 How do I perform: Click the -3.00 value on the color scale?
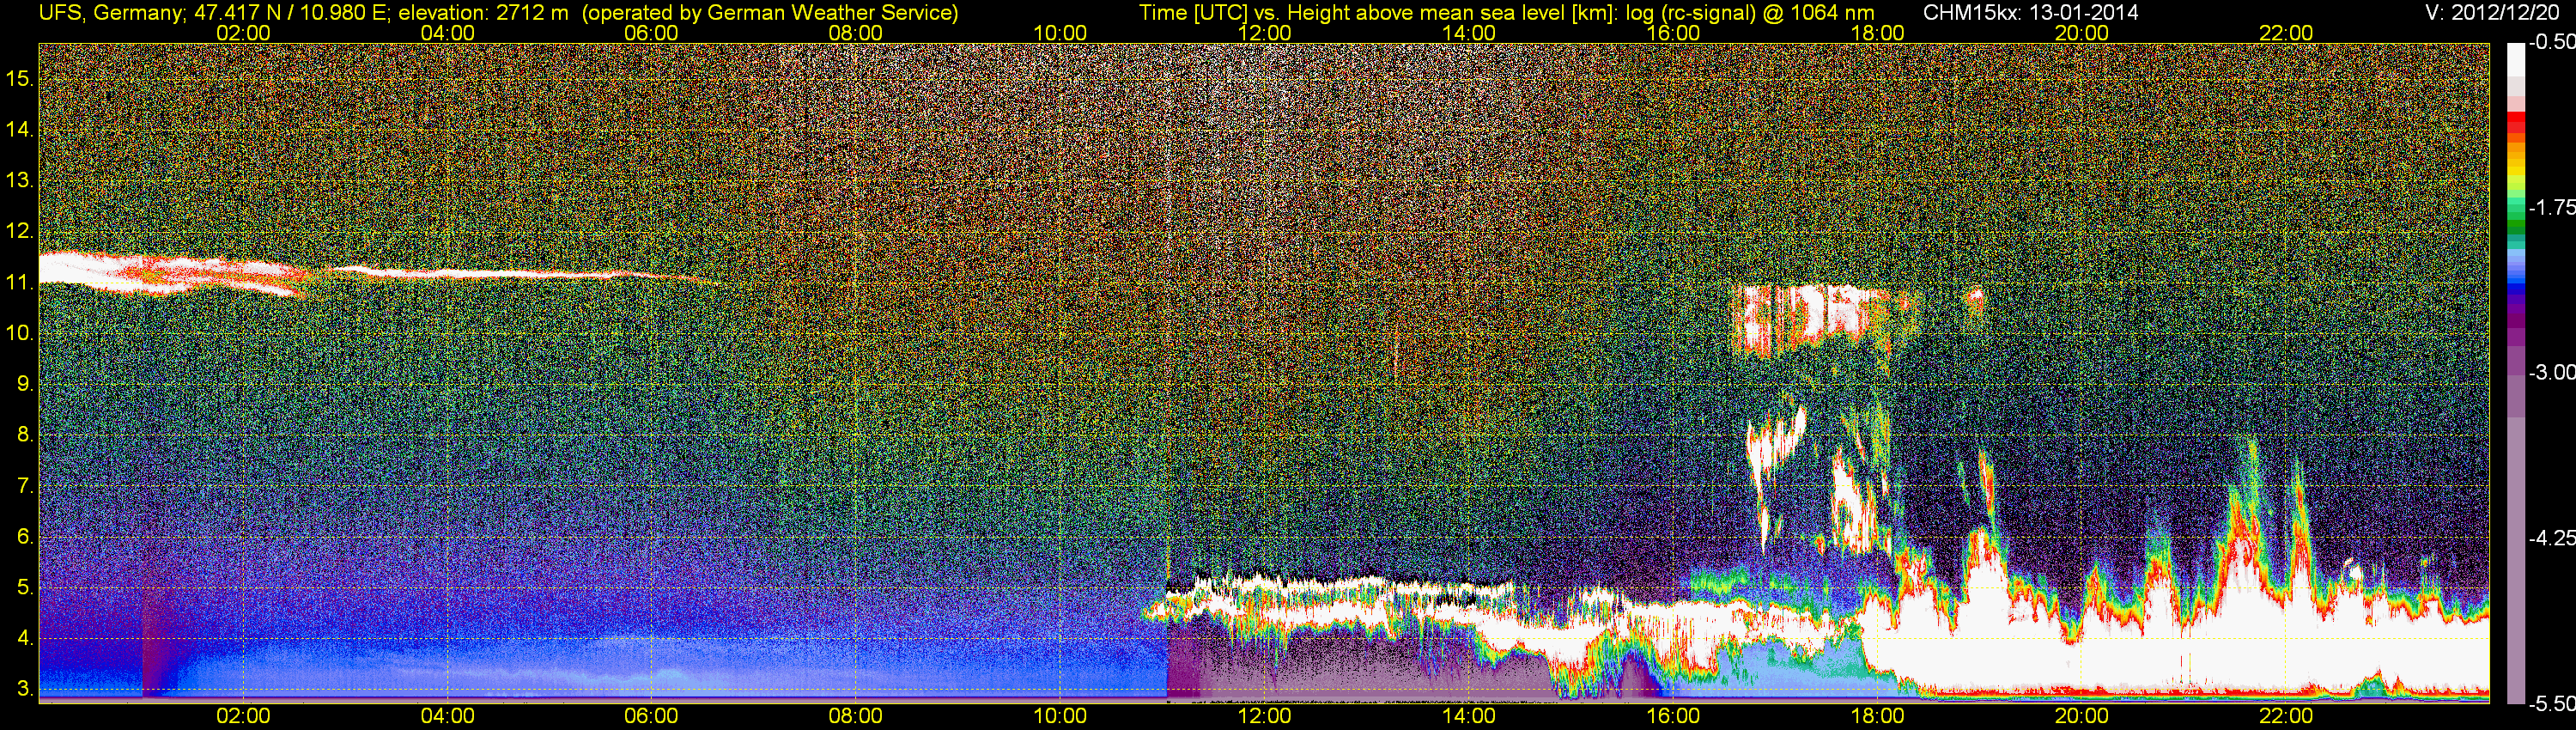2551,373
